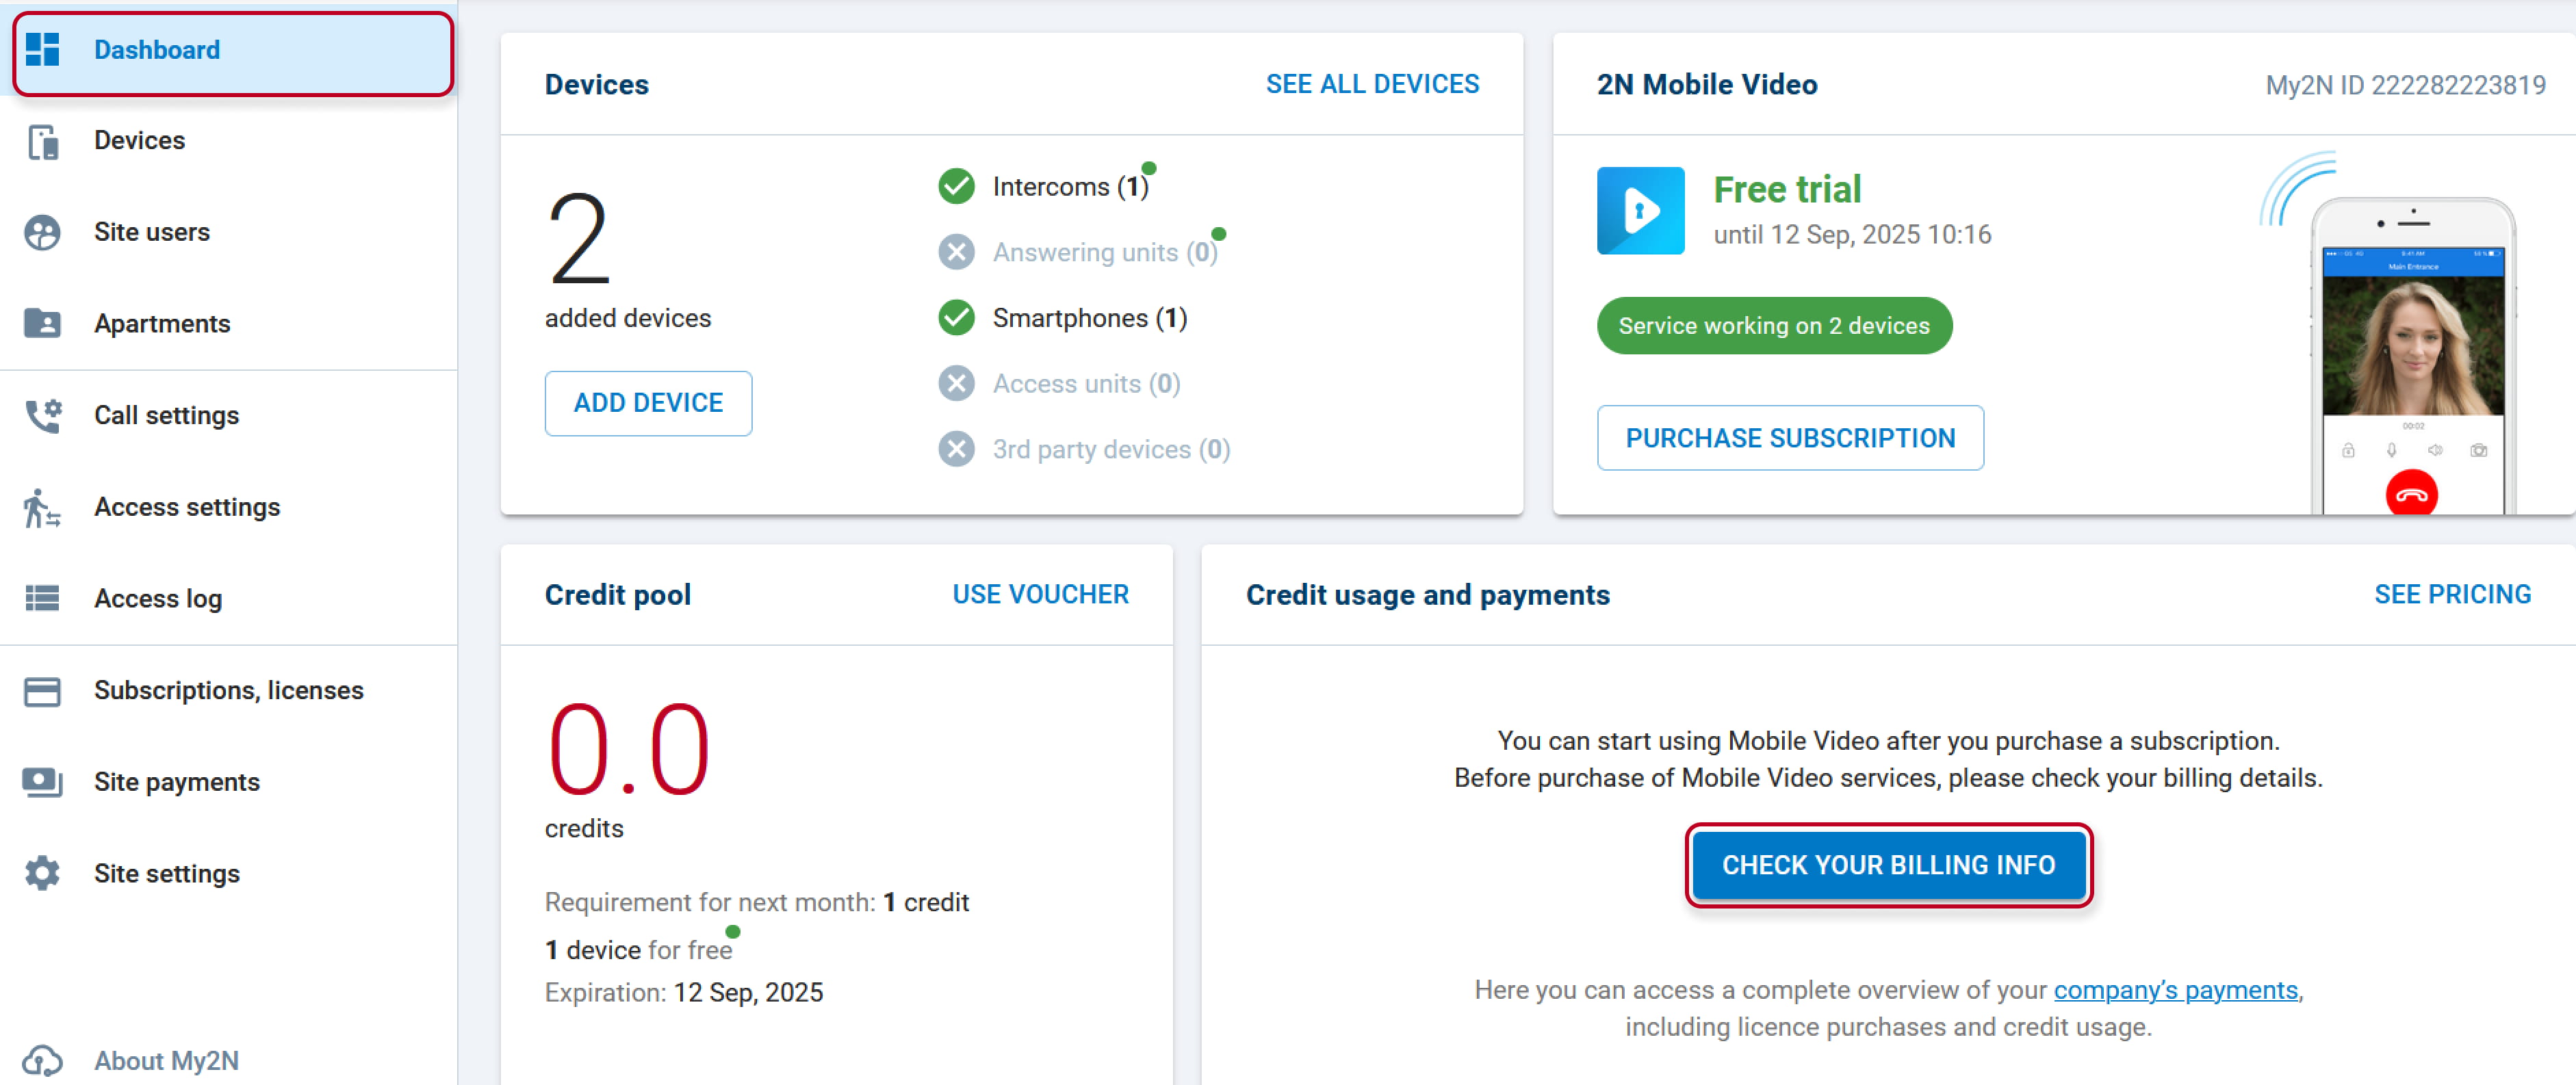Click the Dashboard grid icon
The width and height of the screenshot is (2576, 1085).
(42, 49)
